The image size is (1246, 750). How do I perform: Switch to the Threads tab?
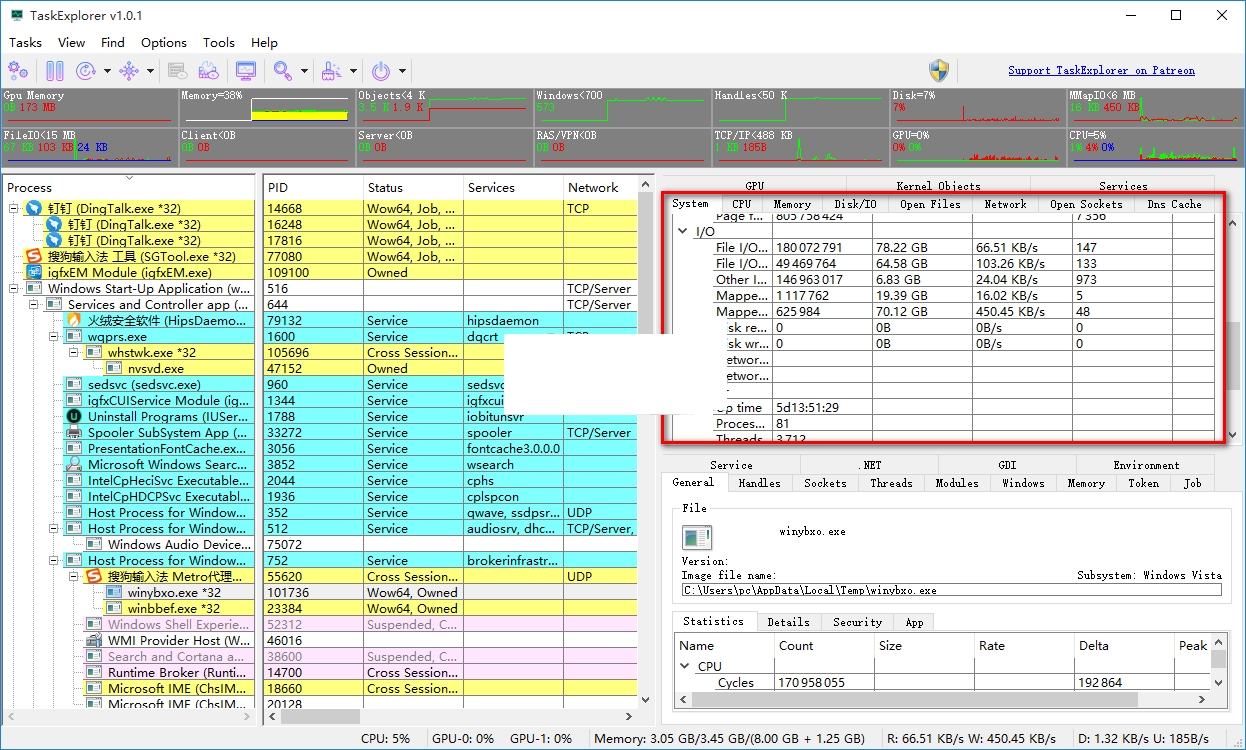(890, 483)
